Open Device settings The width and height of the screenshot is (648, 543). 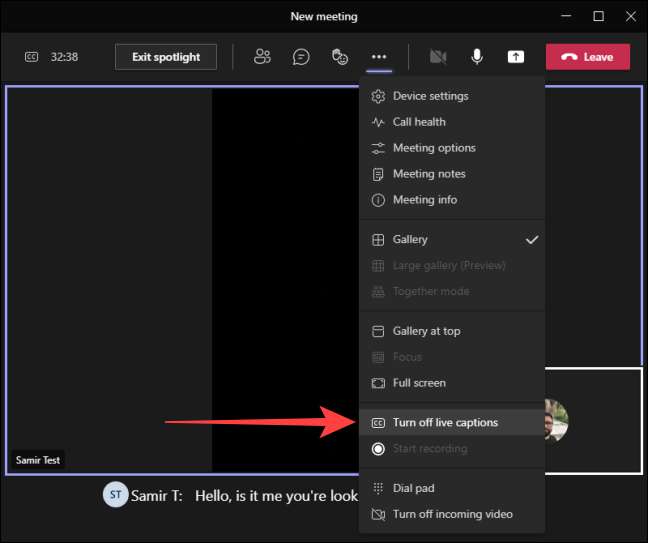click(x=430, y=96)
